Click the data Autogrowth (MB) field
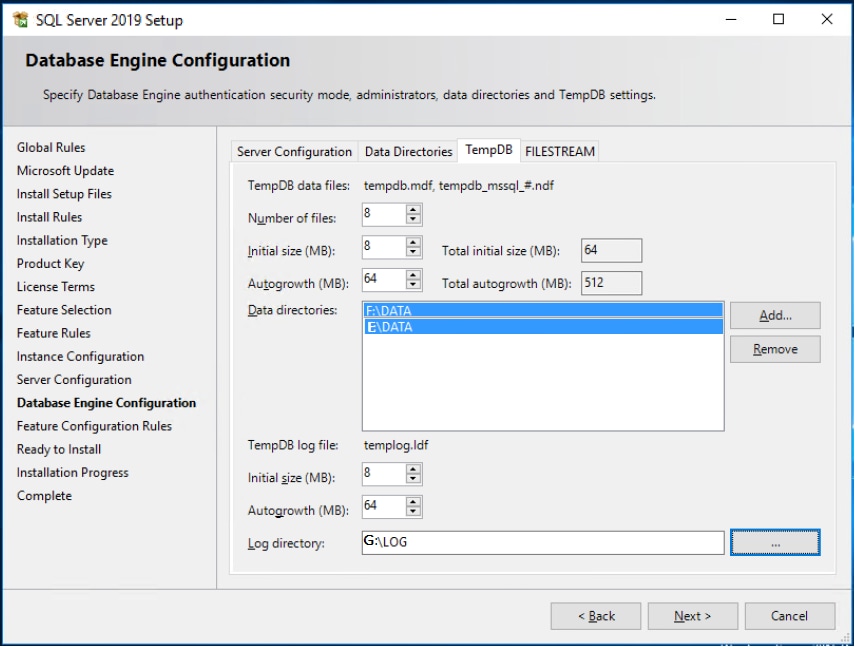Screen dimensions: 857x647 (384, 280)
